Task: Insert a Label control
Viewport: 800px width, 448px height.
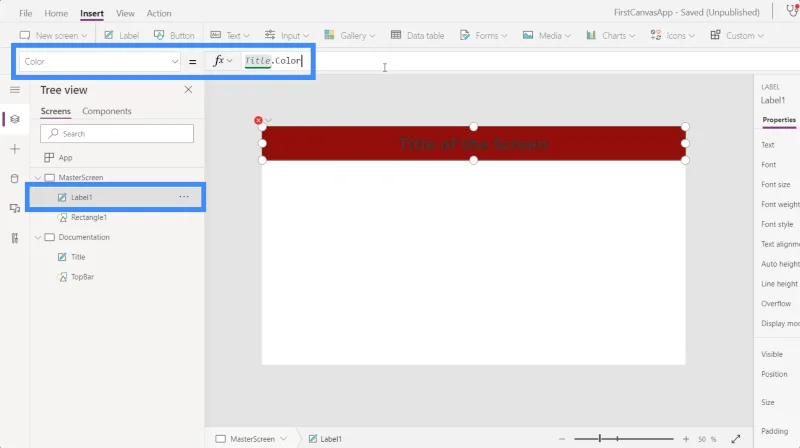Action: coord(121,35)
